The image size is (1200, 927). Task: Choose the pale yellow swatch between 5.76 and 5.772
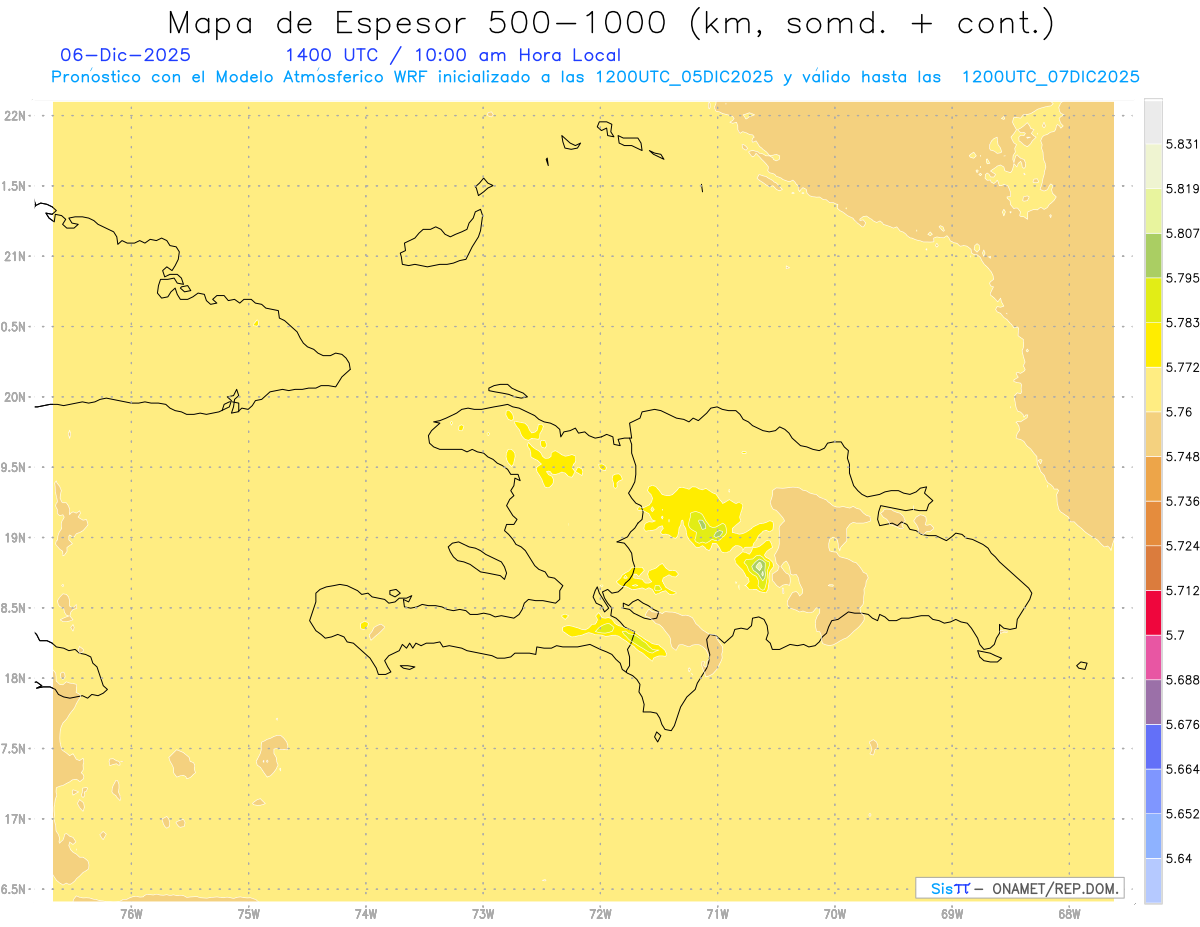click(x=1153, y=389)
